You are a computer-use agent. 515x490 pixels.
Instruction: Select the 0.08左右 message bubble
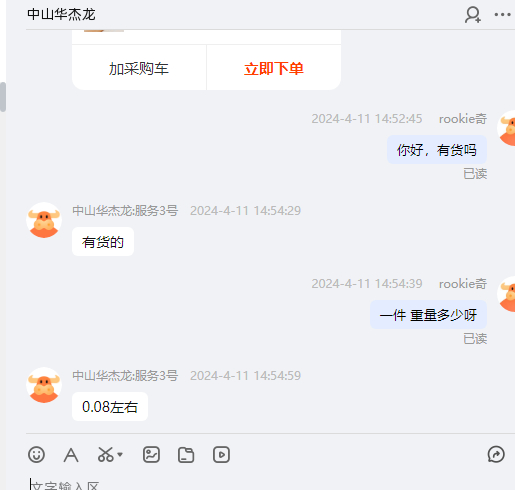click(110, 407)
